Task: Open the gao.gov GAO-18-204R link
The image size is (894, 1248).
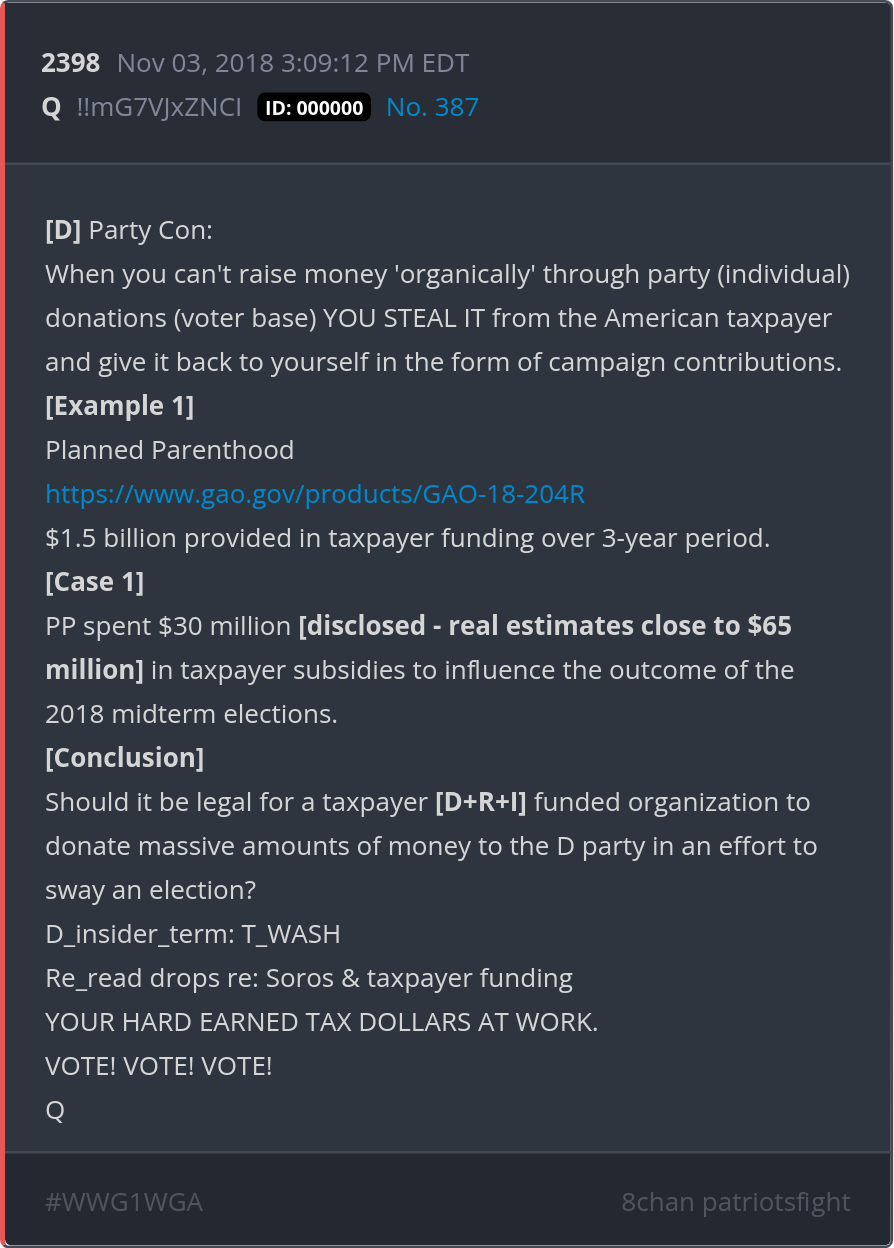Action: [315, 494]
